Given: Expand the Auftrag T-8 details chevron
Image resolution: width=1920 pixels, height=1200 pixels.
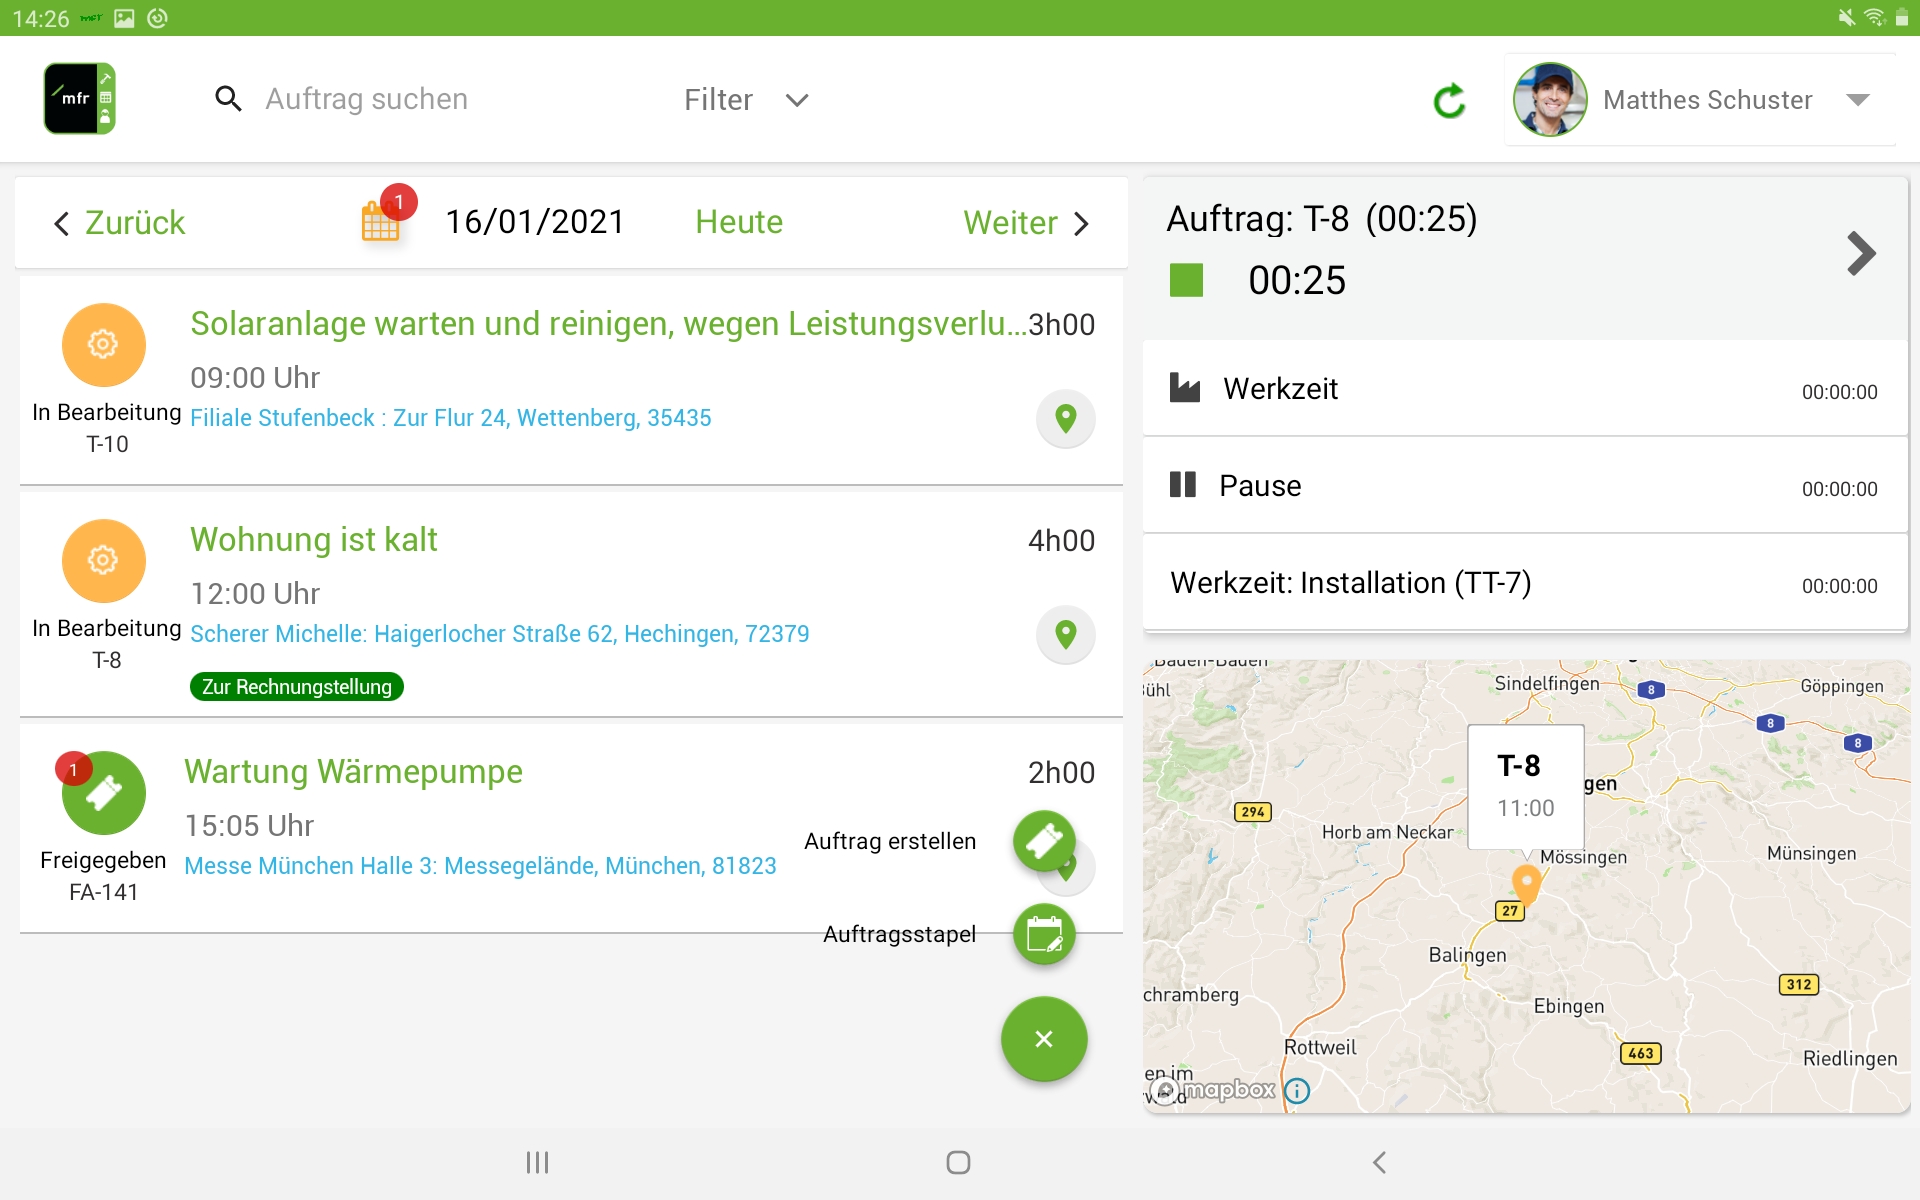Looking at the screenshot, I should coord(1860,253).
